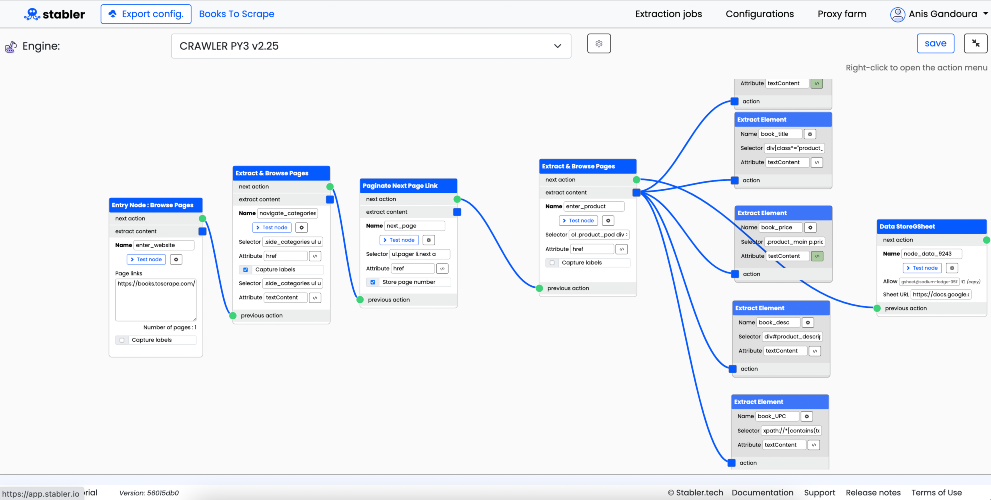Click Test node in next_page node
The width and height of the screenshot is (991, 500).
(399, 240)
